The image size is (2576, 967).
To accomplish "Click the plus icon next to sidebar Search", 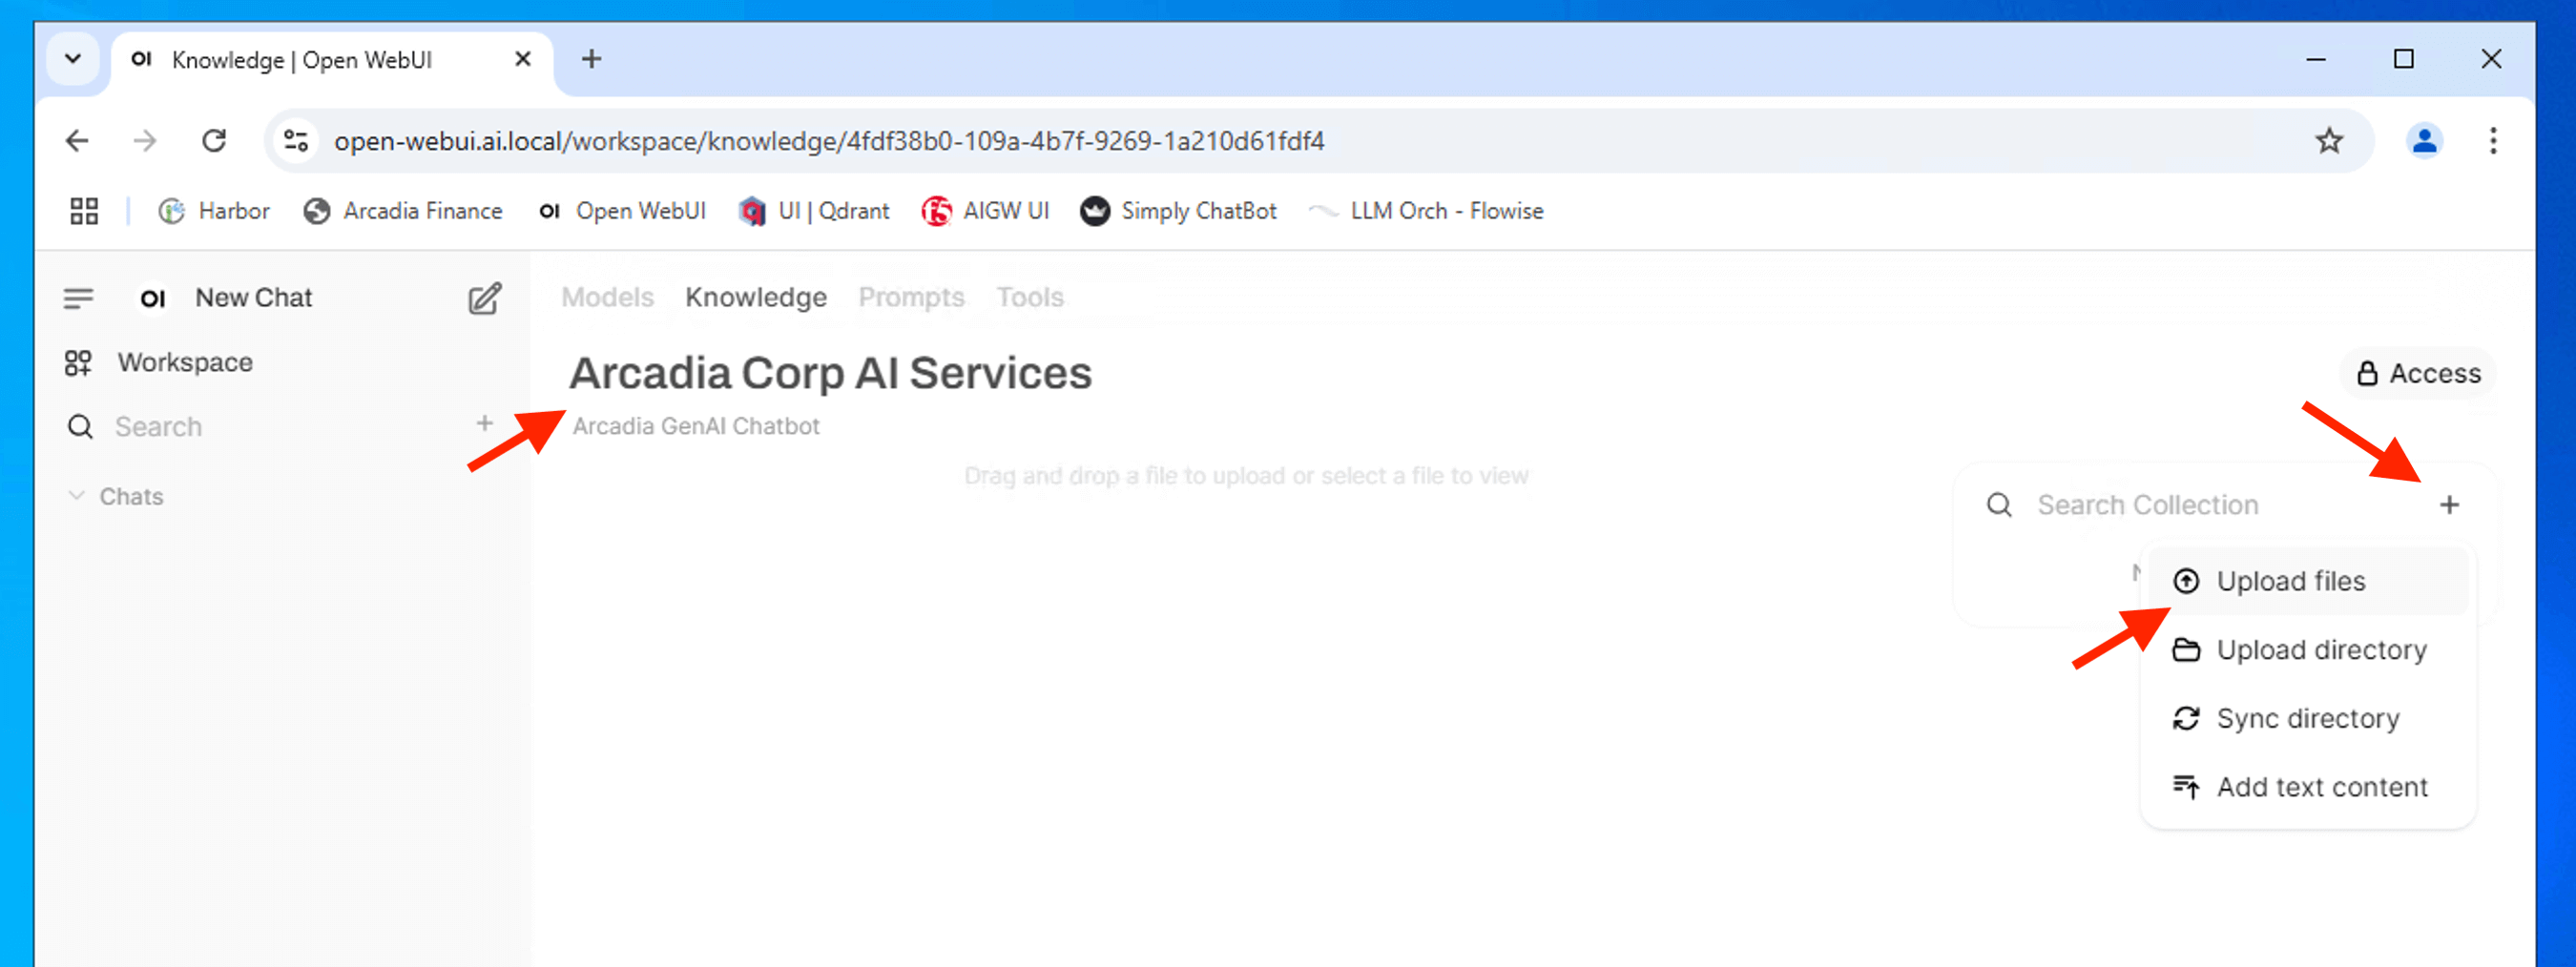I will pyautogui.click(x=484, y=424).
